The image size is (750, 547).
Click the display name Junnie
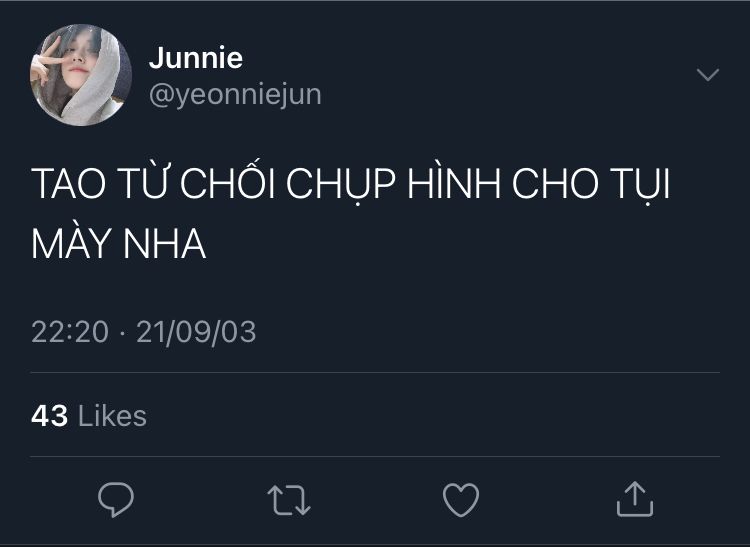[x=196, y=58]
